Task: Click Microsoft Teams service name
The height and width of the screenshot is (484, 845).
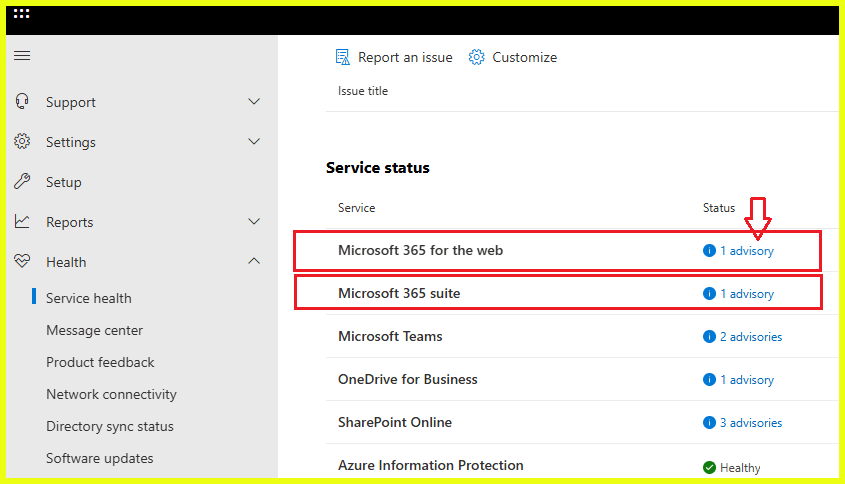Action: coord(390,336)
